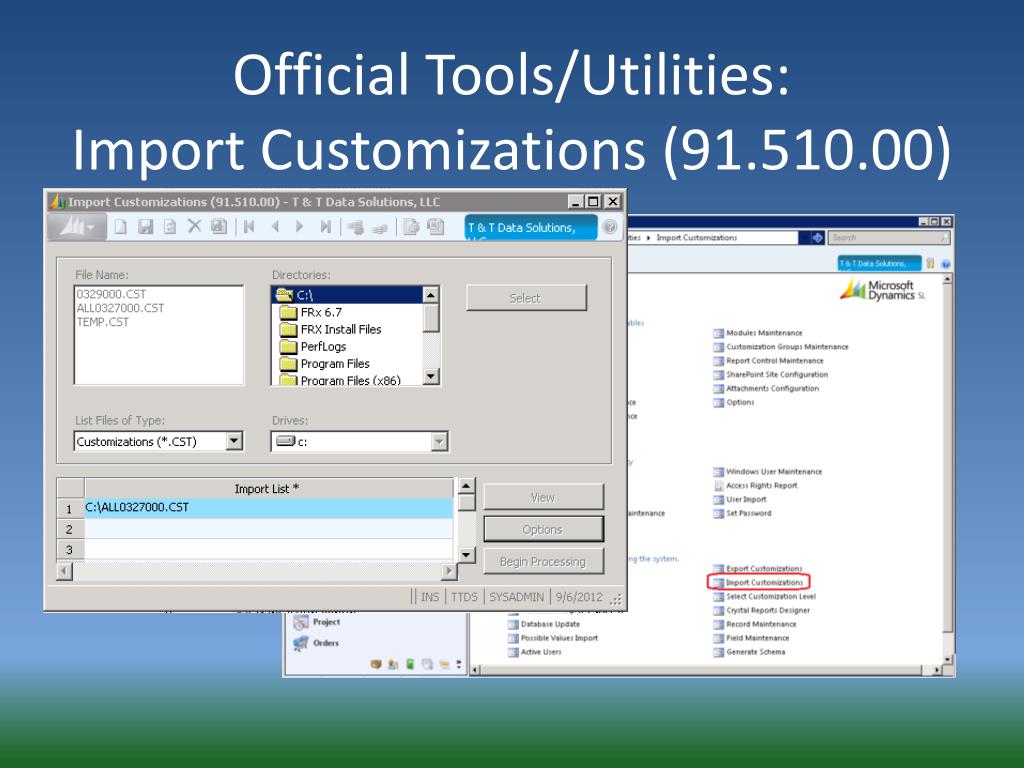The image size is (1024, 768).
Task: Click Import Customizations breadcrumb in background window
Action: coord(696,238)
